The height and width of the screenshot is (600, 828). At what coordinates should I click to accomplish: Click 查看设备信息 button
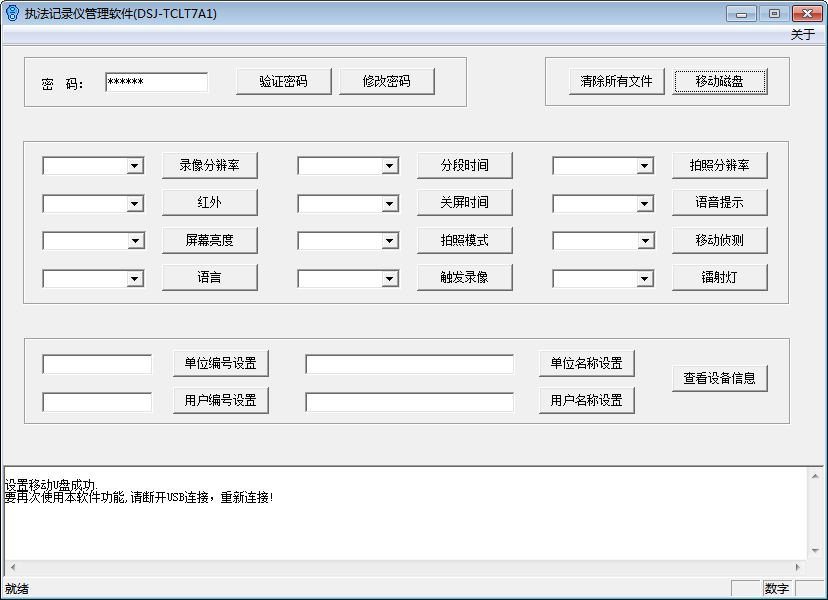[x=720, y=378]
